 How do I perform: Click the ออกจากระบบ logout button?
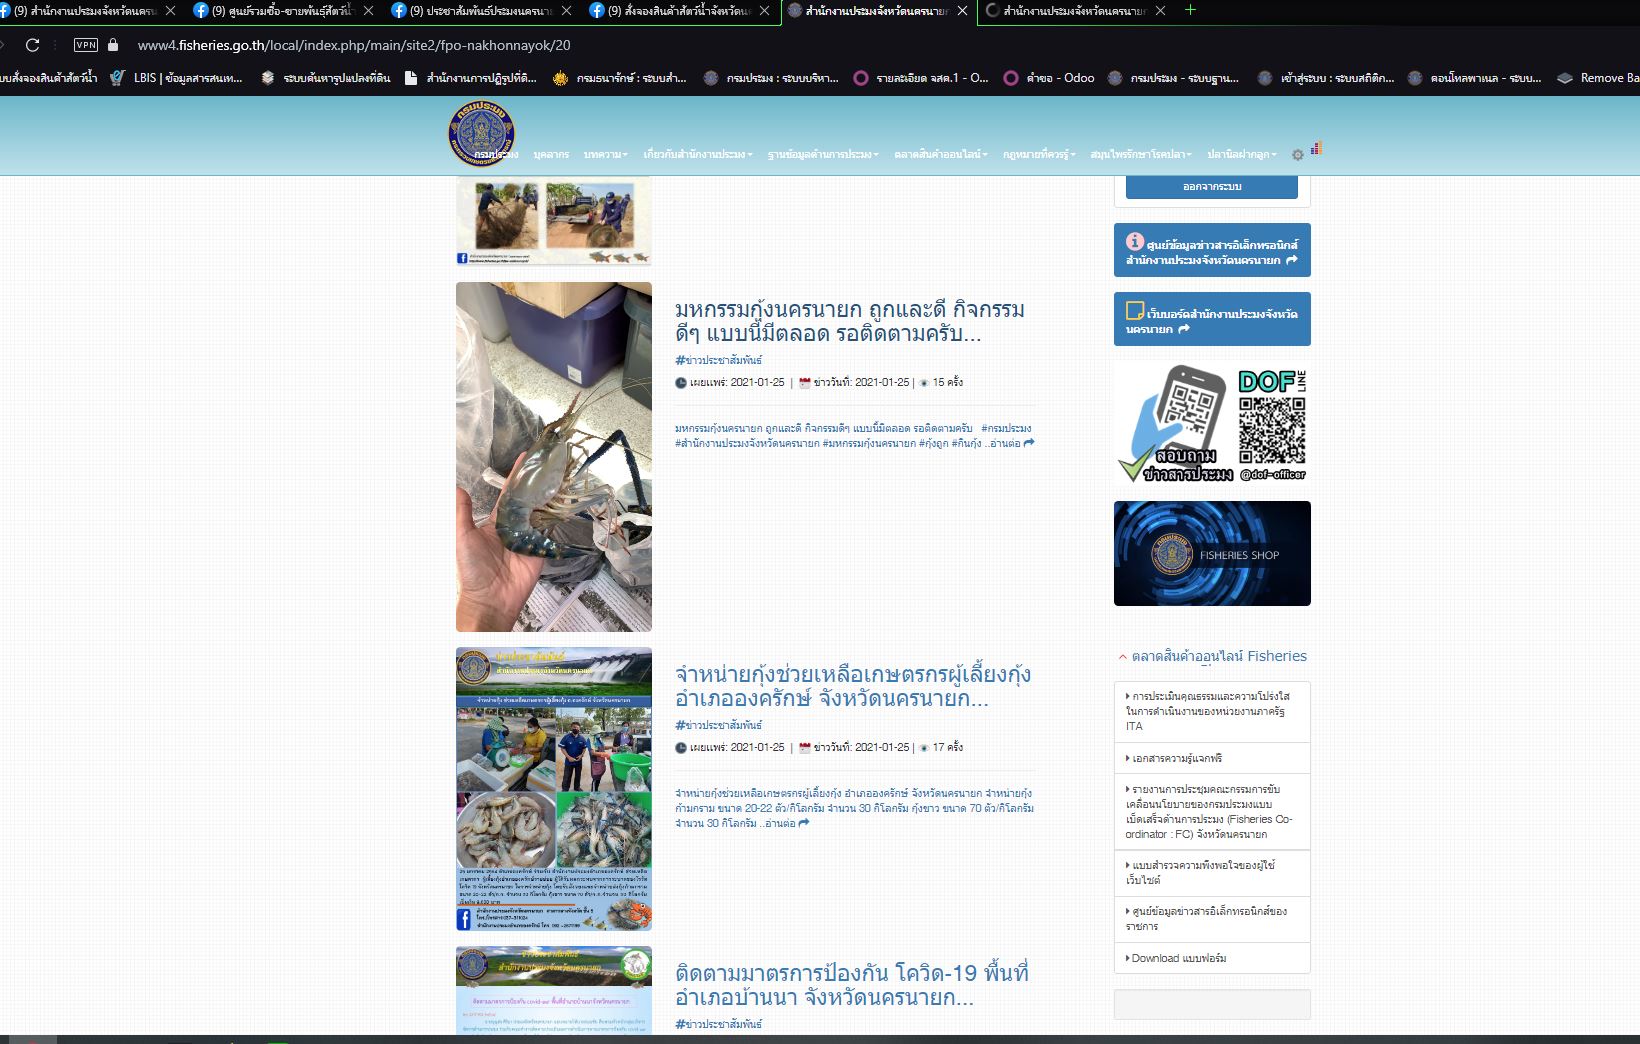[1212, 186]
